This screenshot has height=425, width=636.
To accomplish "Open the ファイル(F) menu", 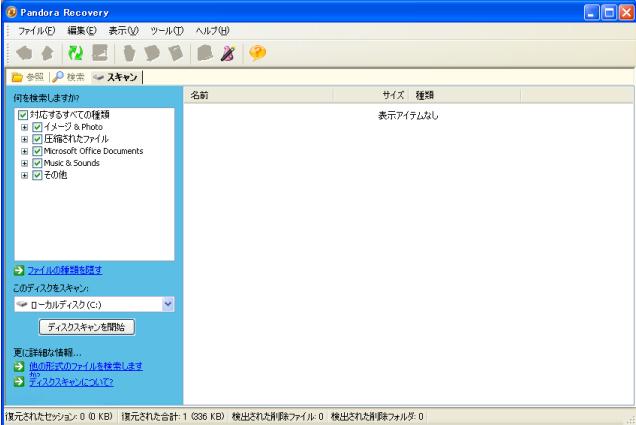I will coord(37,31).
